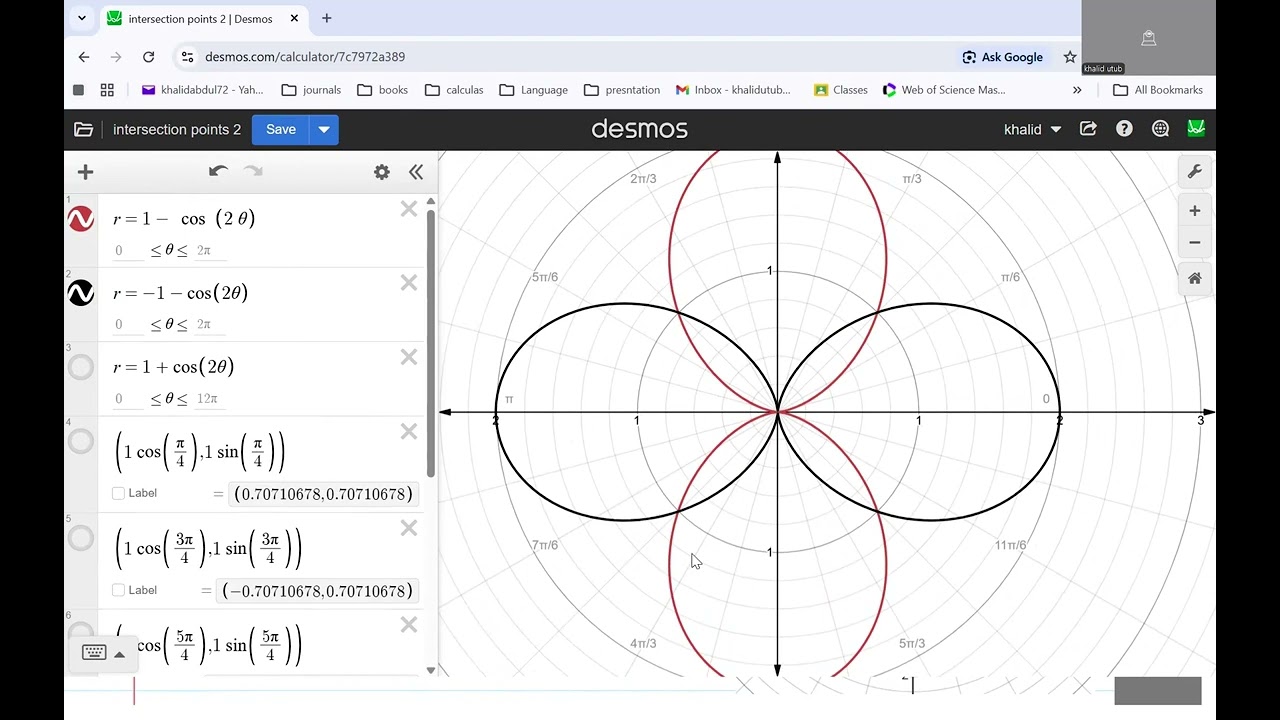Open the All Bookmarks folder
The height and width of the screenshot is (720, 1280).
1158,90
